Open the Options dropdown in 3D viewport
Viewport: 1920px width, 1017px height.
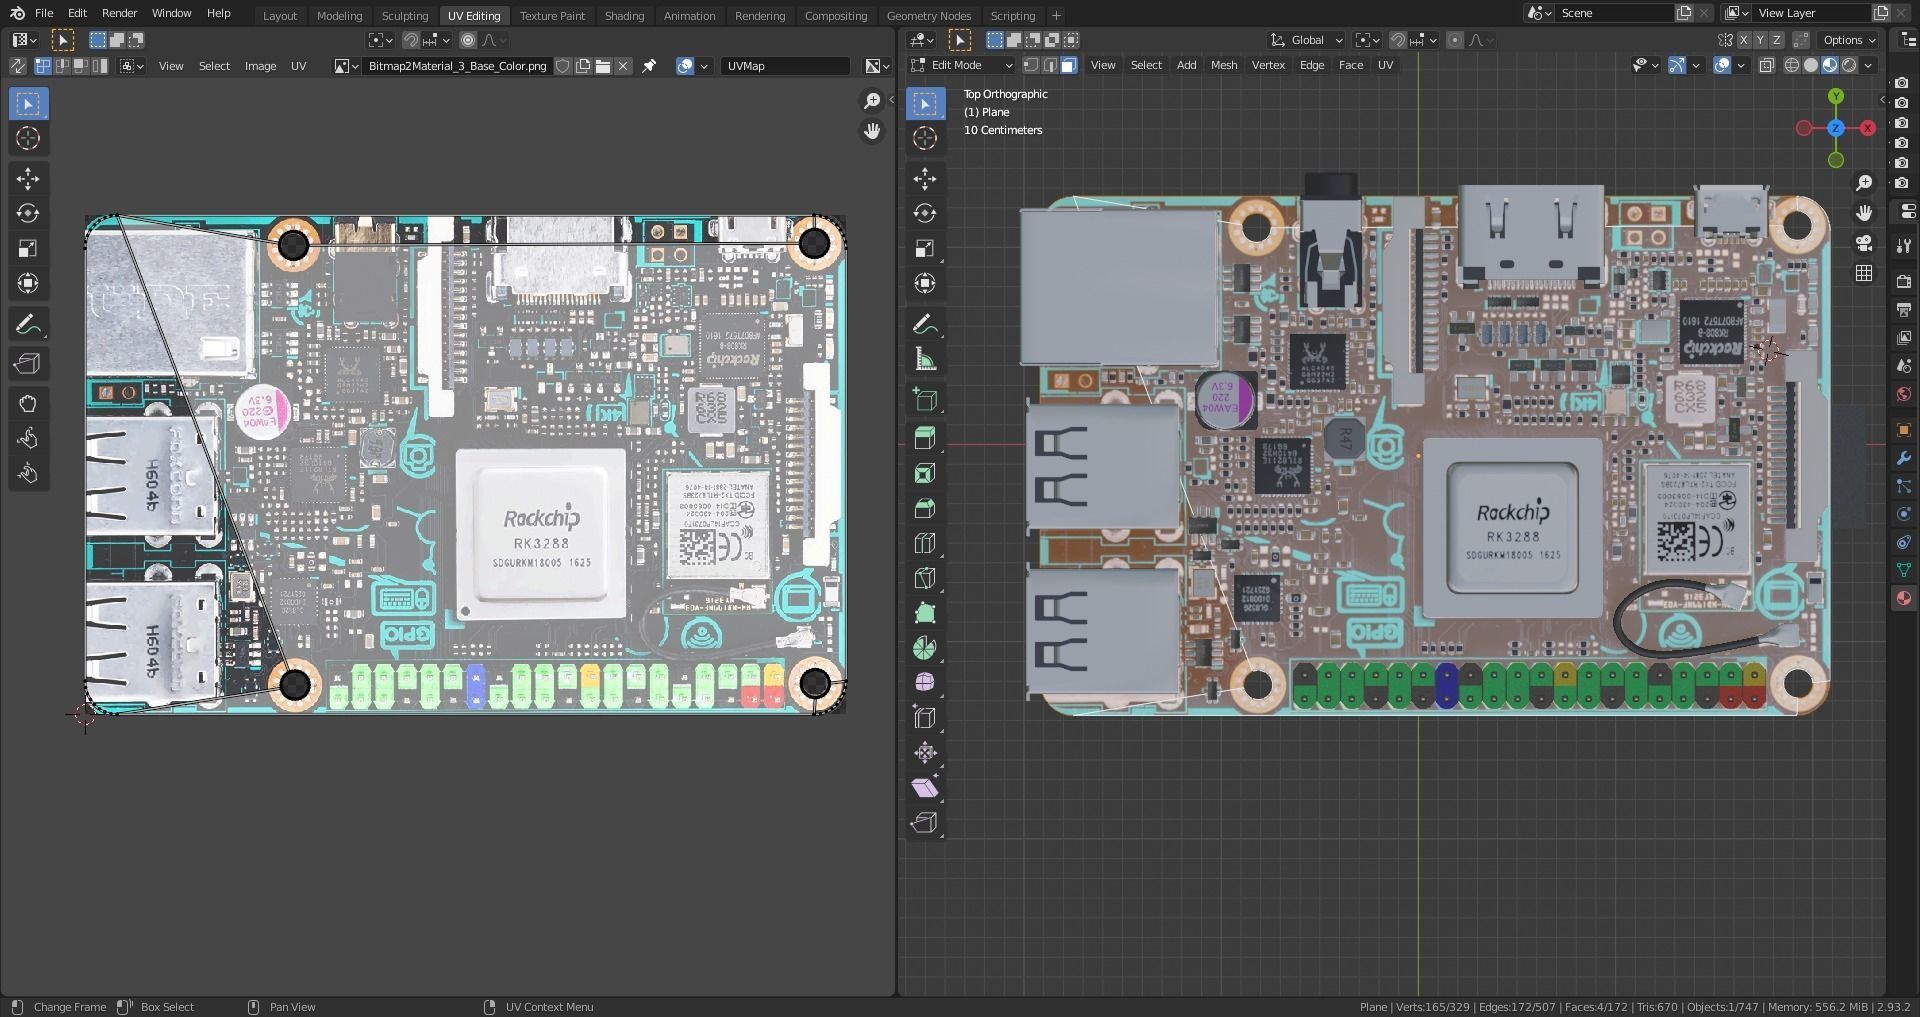pyautogui.click(x=1849, y=40)
